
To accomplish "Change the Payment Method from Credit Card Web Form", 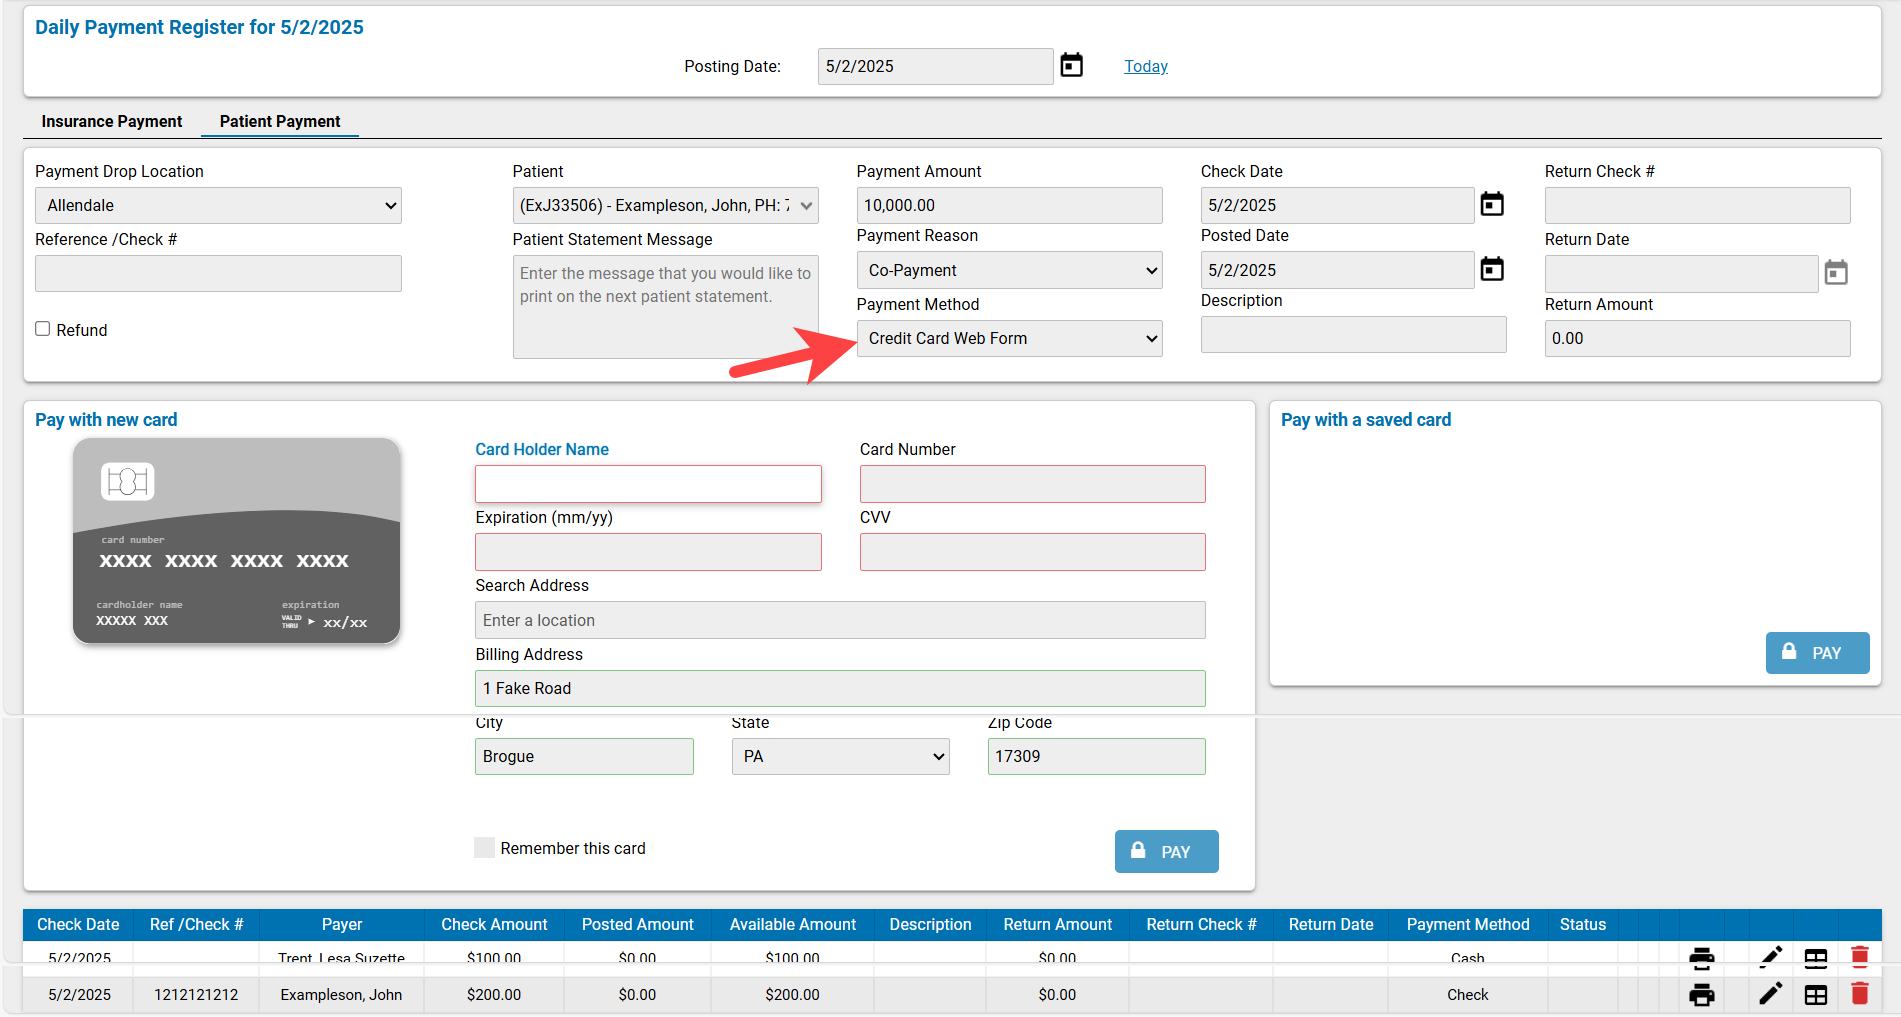I will coord(1009,338).
